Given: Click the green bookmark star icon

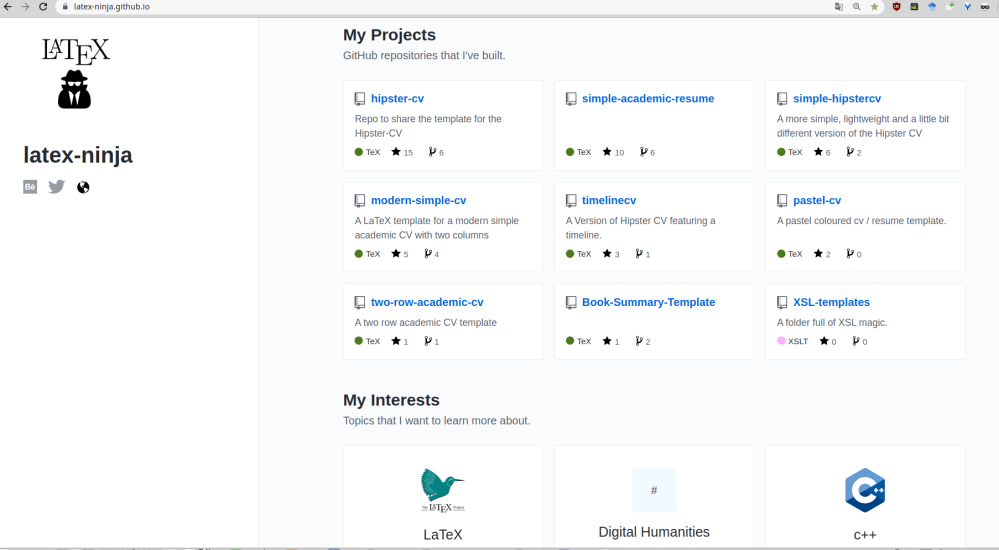Looking at the screenshot, I should tap(874, 6).
